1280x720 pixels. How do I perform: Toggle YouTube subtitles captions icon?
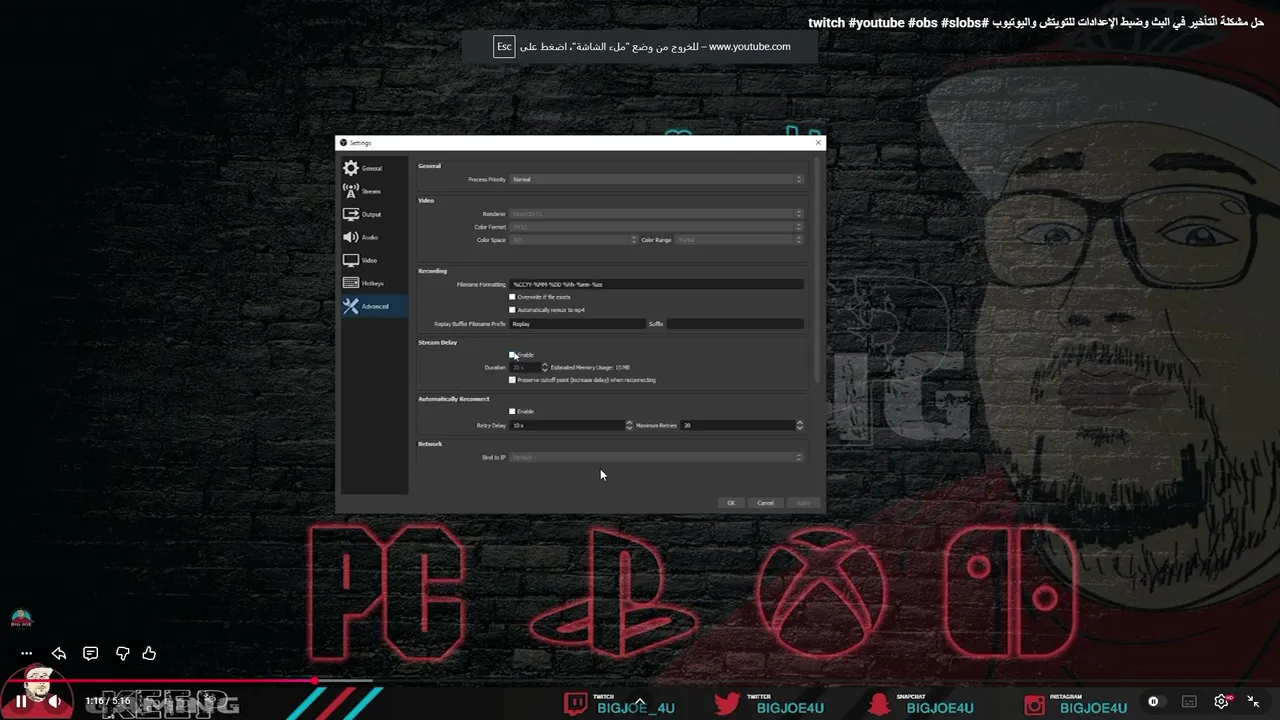1189,702
